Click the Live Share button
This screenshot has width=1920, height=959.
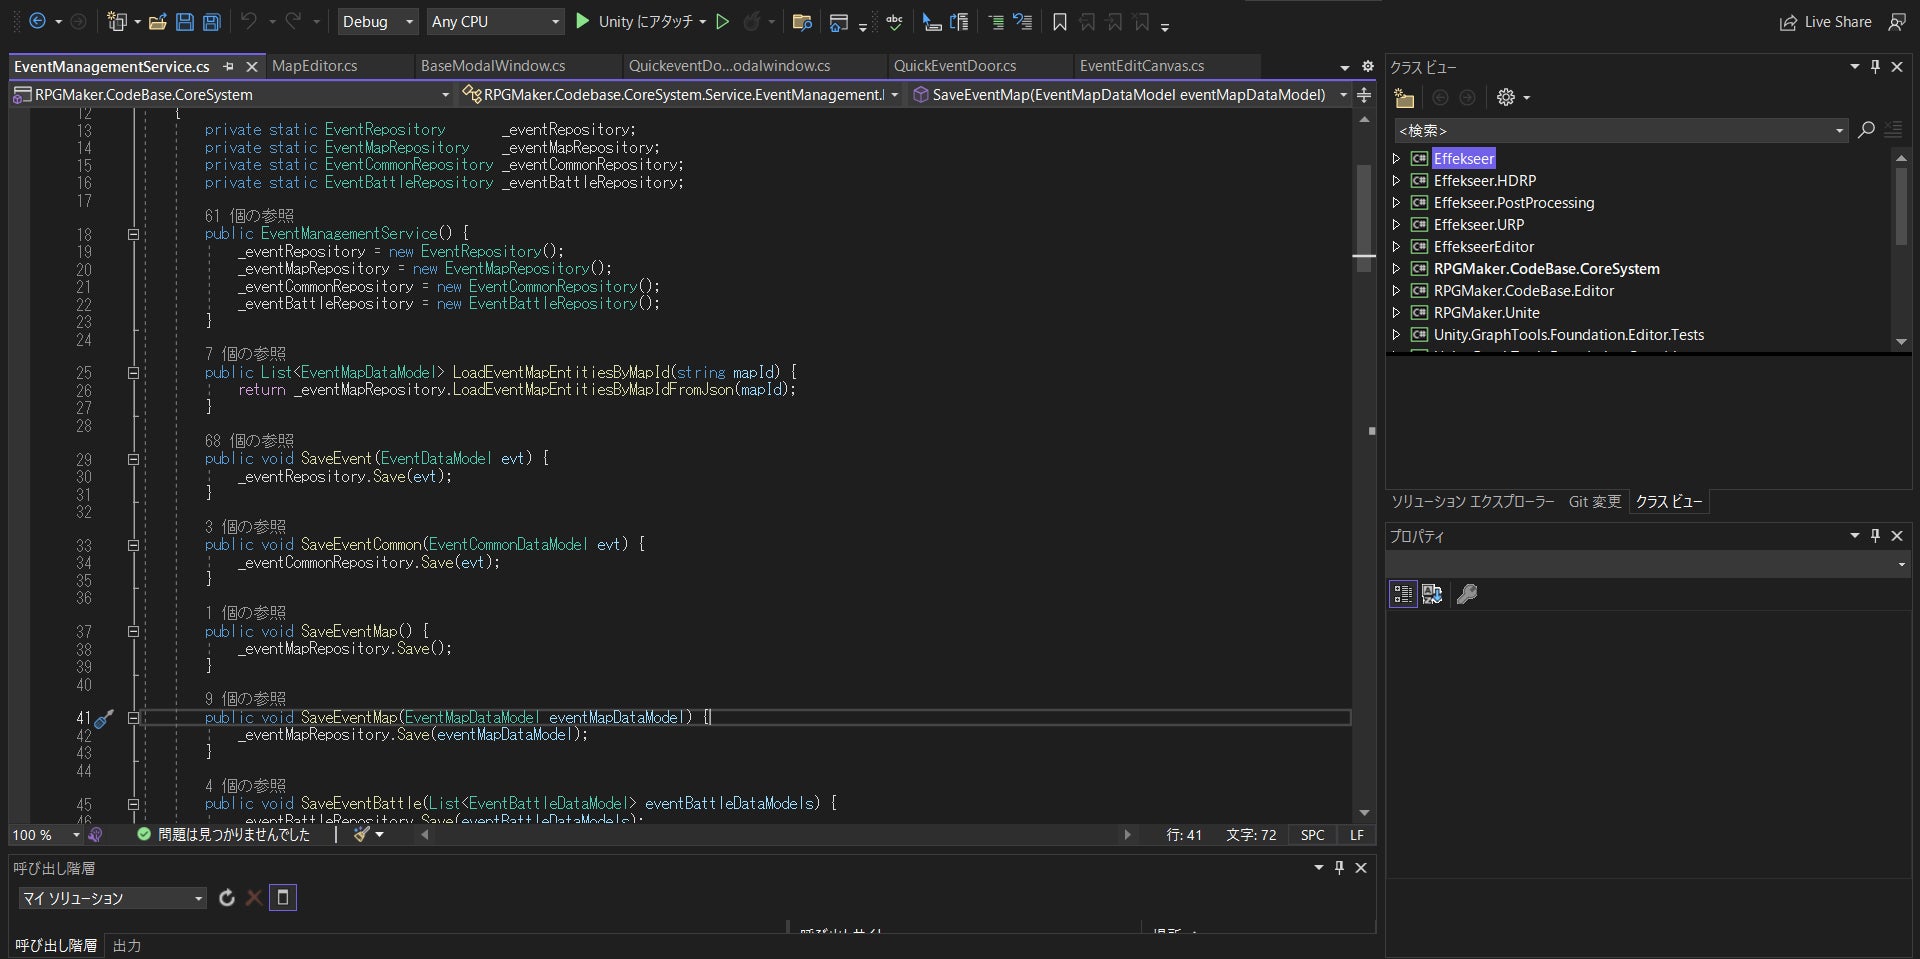(1826, 22)
